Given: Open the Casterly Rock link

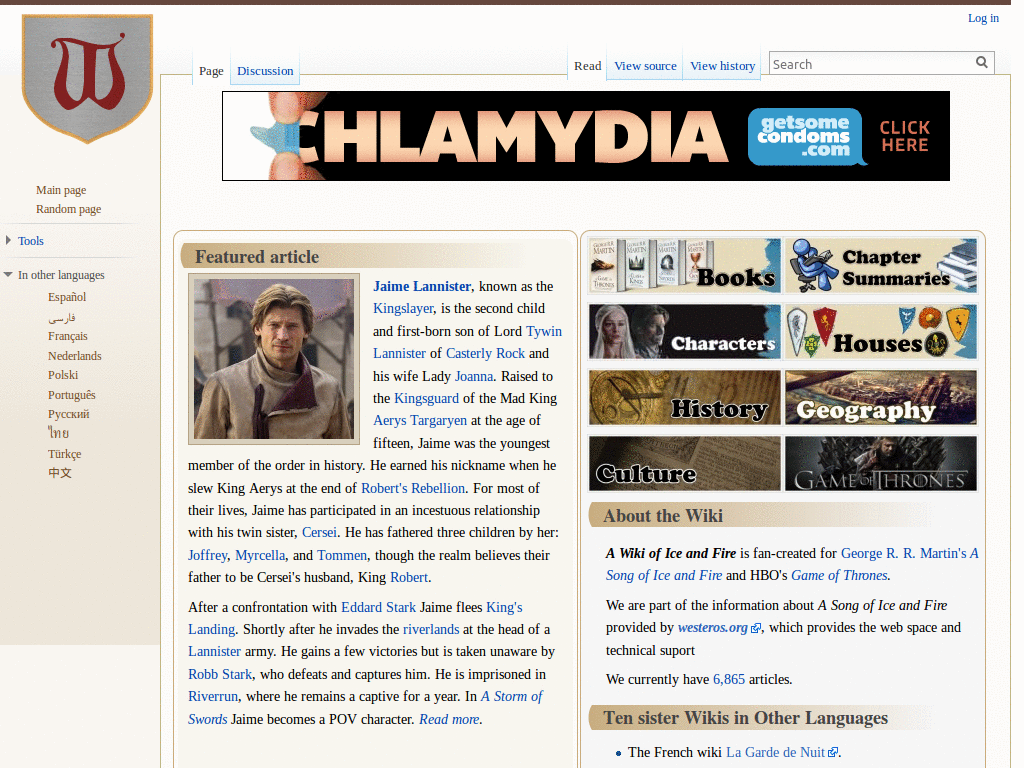Looking at the screenshot, I should click(485, 353).
